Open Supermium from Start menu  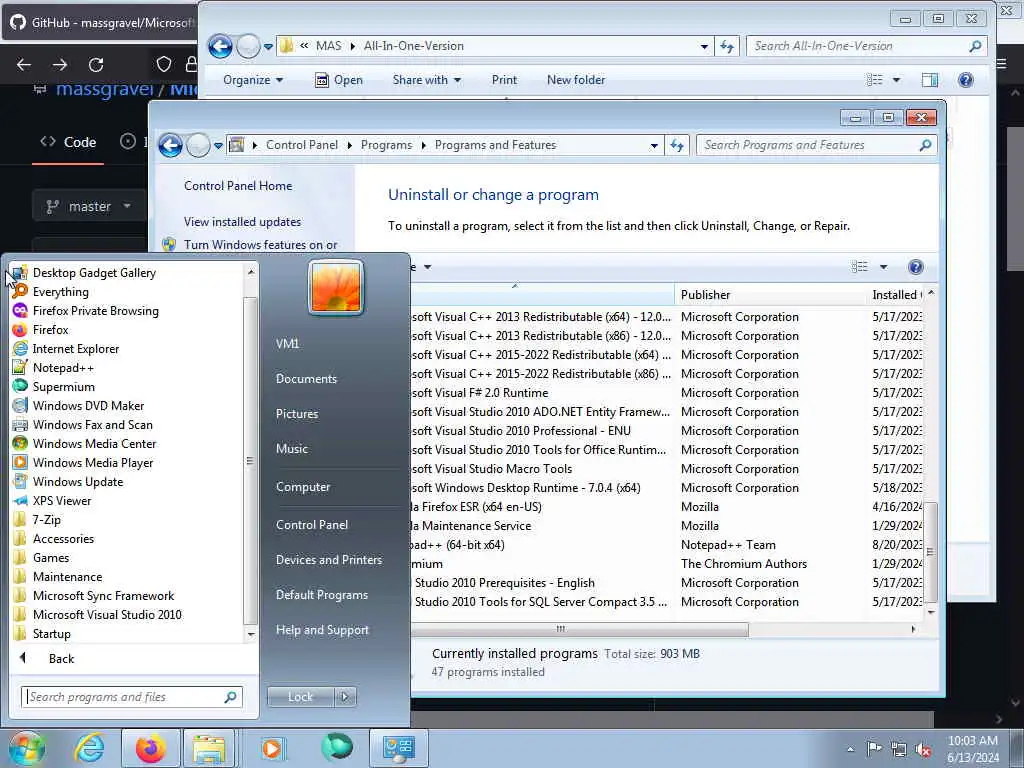pos(63,387)
